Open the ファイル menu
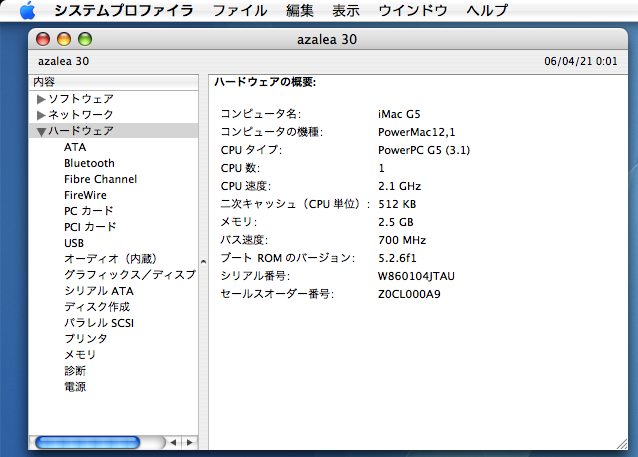Screen dimensions: 638x457 click(x=240, y=10)
